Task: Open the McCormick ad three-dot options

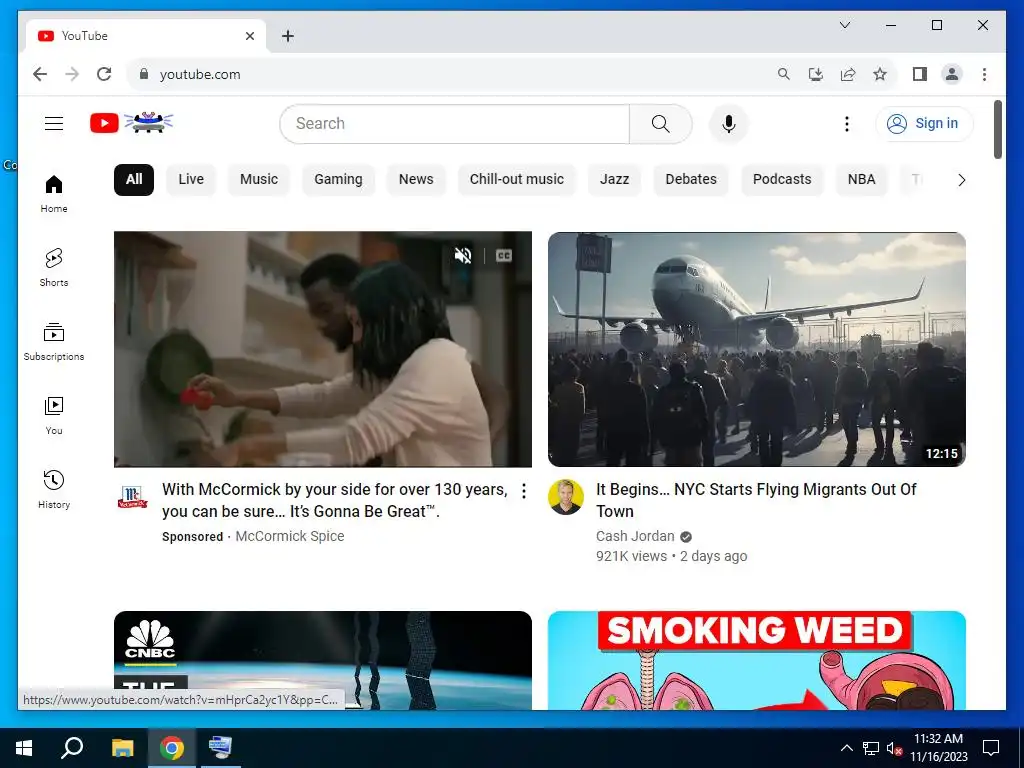Action: coord(524,491)
